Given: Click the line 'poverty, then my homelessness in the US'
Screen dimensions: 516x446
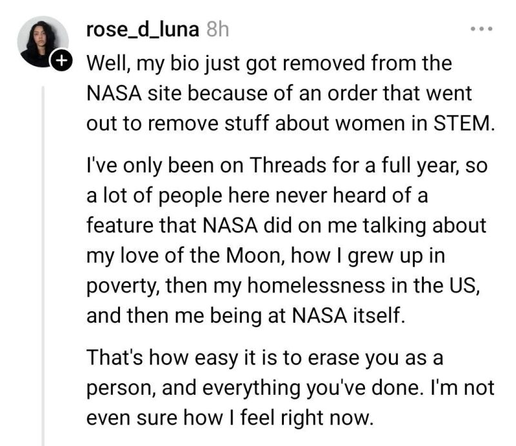Looking at the screenshot, I should click(x=283, y=286).
